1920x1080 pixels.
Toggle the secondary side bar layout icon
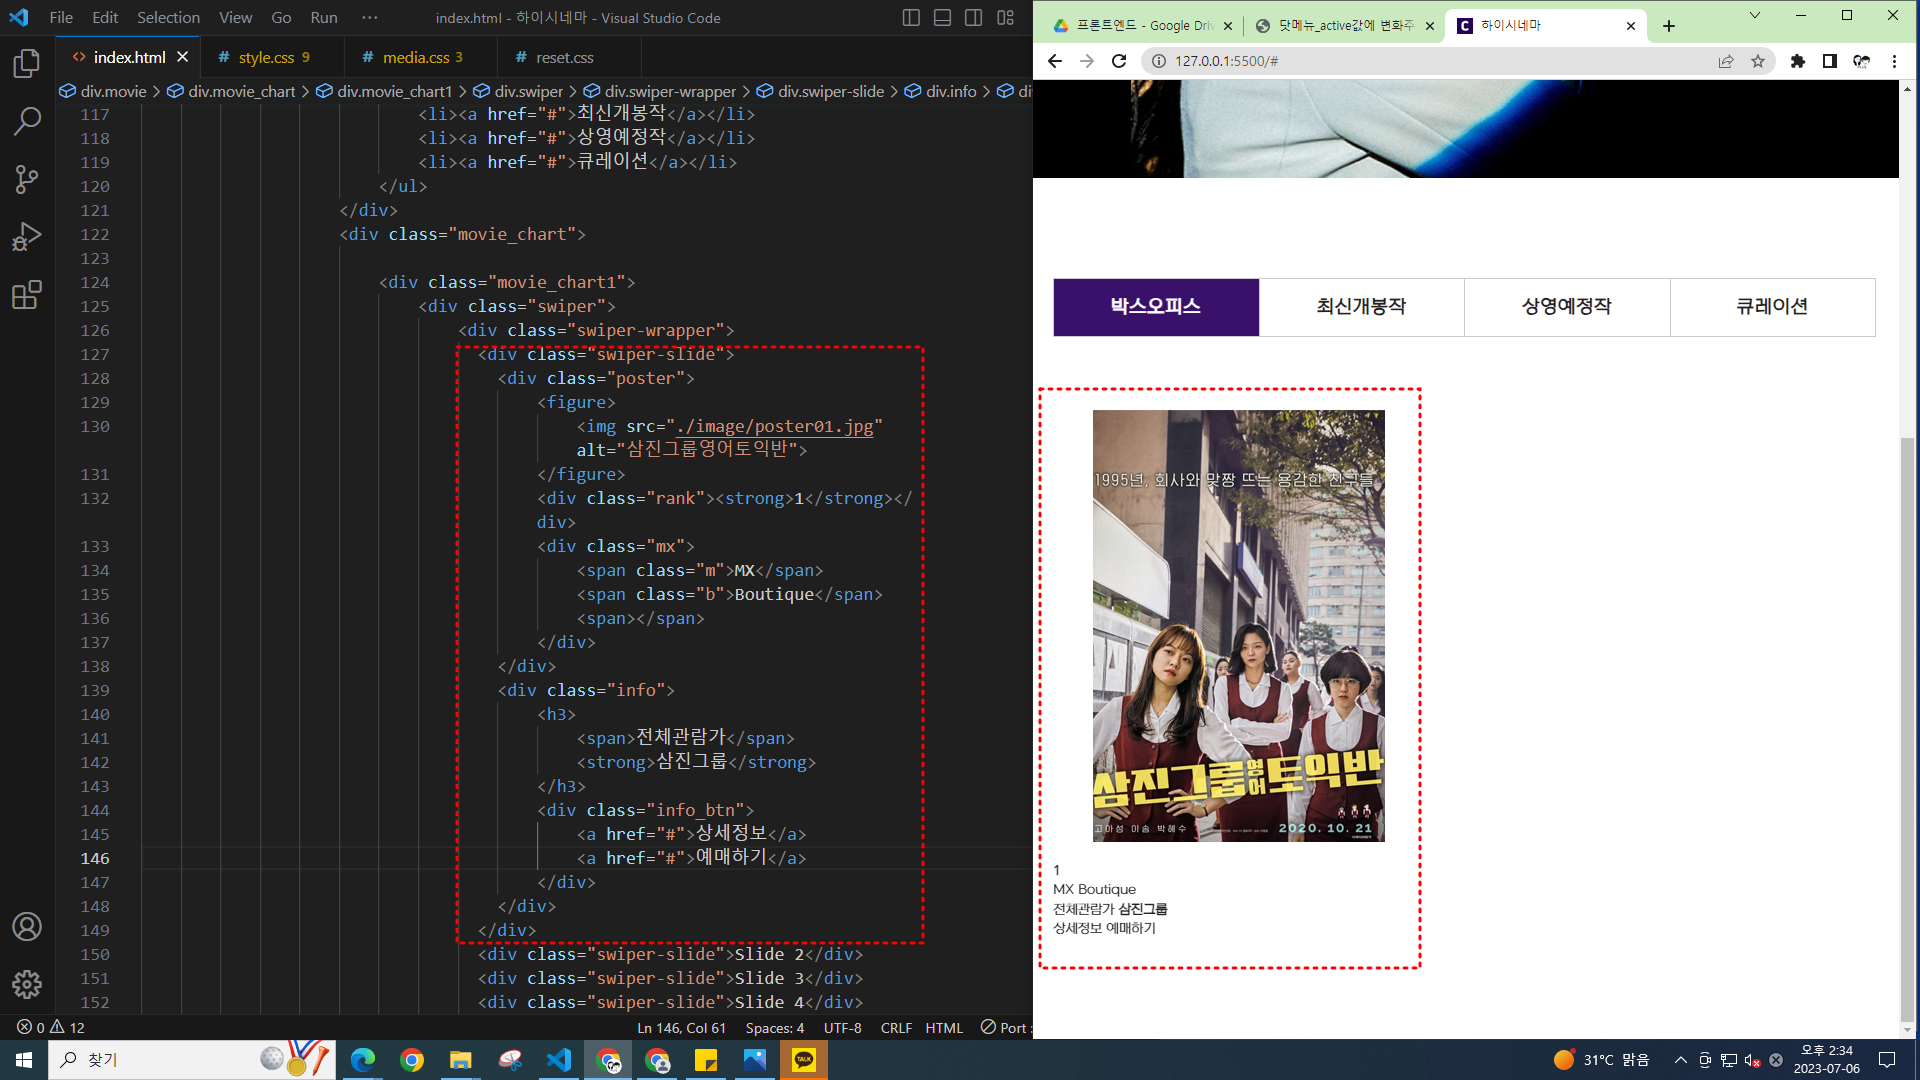pyautogui.click(x=973, y=18)
